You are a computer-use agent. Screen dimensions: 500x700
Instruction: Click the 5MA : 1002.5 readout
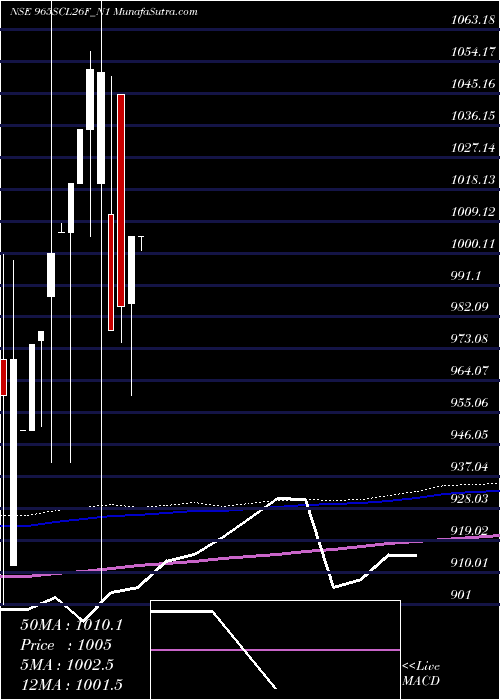[x=67, y=665]
